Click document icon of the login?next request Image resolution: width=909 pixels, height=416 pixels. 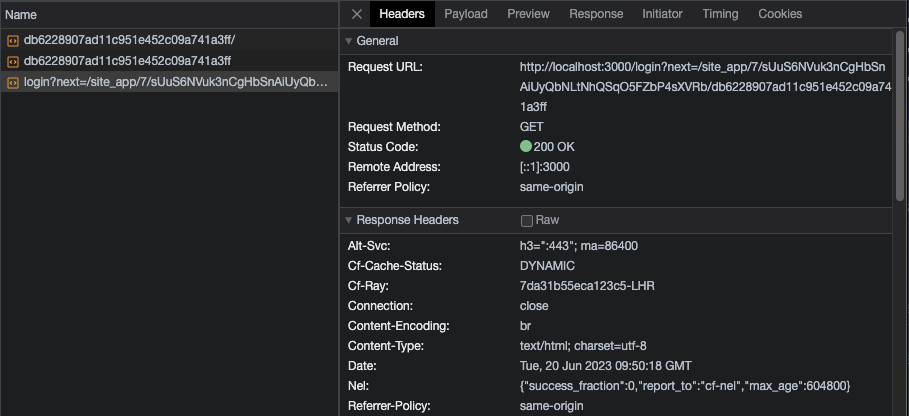[13, 83]
